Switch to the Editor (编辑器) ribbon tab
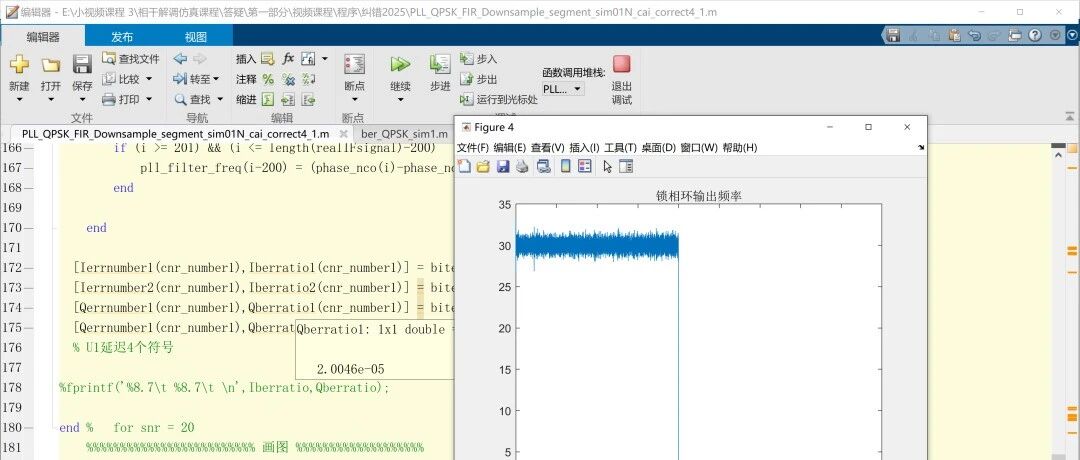 (43, 37)
